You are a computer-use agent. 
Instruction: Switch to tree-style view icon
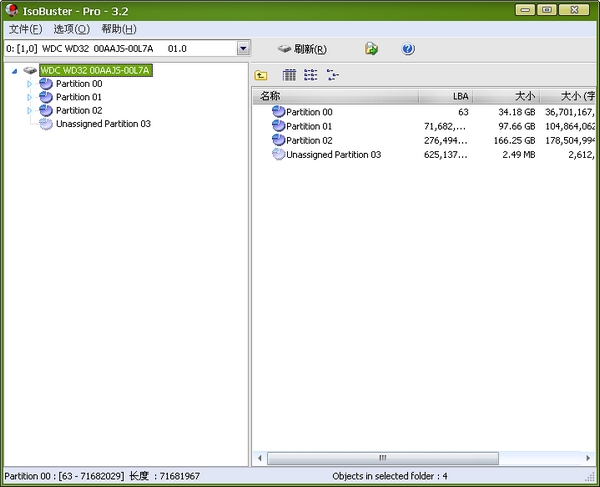tap(332, 75)
